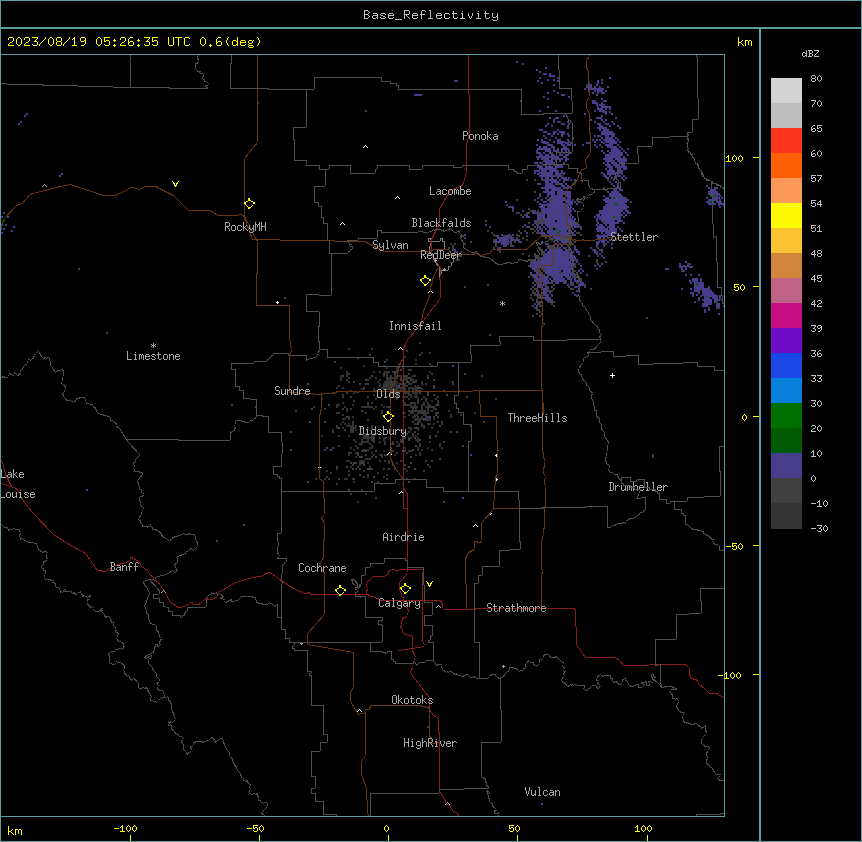Click the Base_Reflectivity title

pyautogui.click(x=431, y=15)
